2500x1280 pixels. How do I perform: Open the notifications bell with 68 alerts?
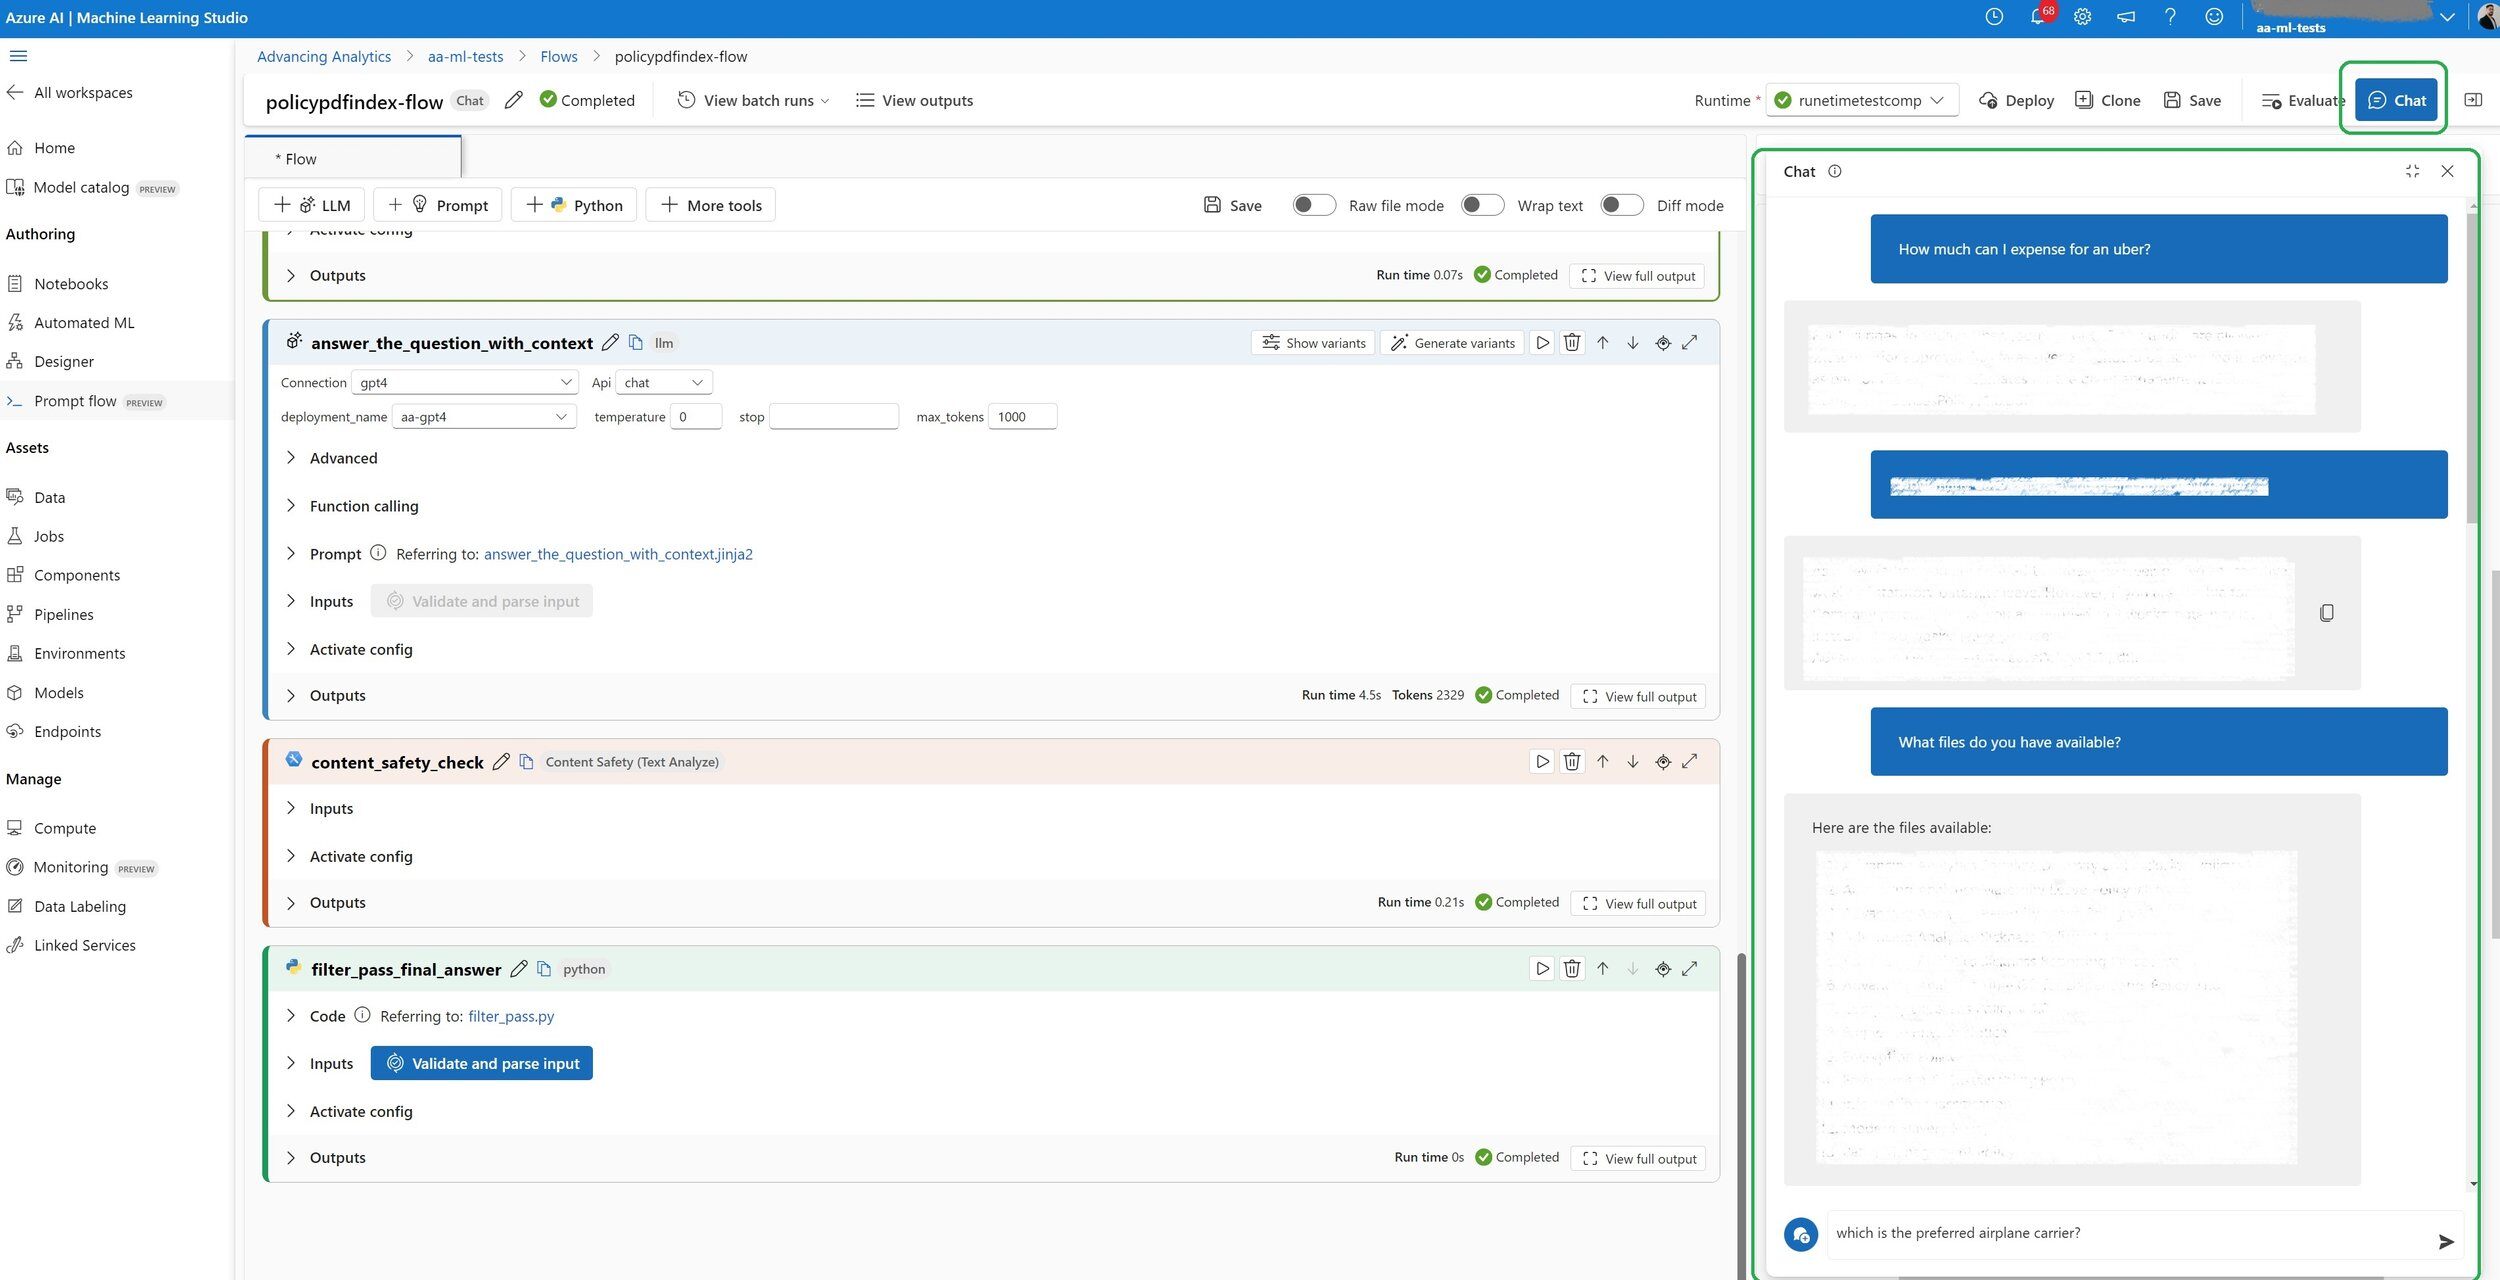(x=2038, y=17)
